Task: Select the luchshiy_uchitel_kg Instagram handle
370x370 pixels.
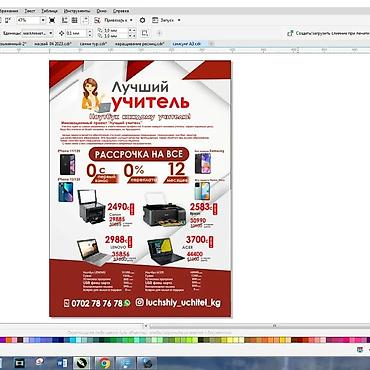Action: pyautogui.click(x=183, y=303)
